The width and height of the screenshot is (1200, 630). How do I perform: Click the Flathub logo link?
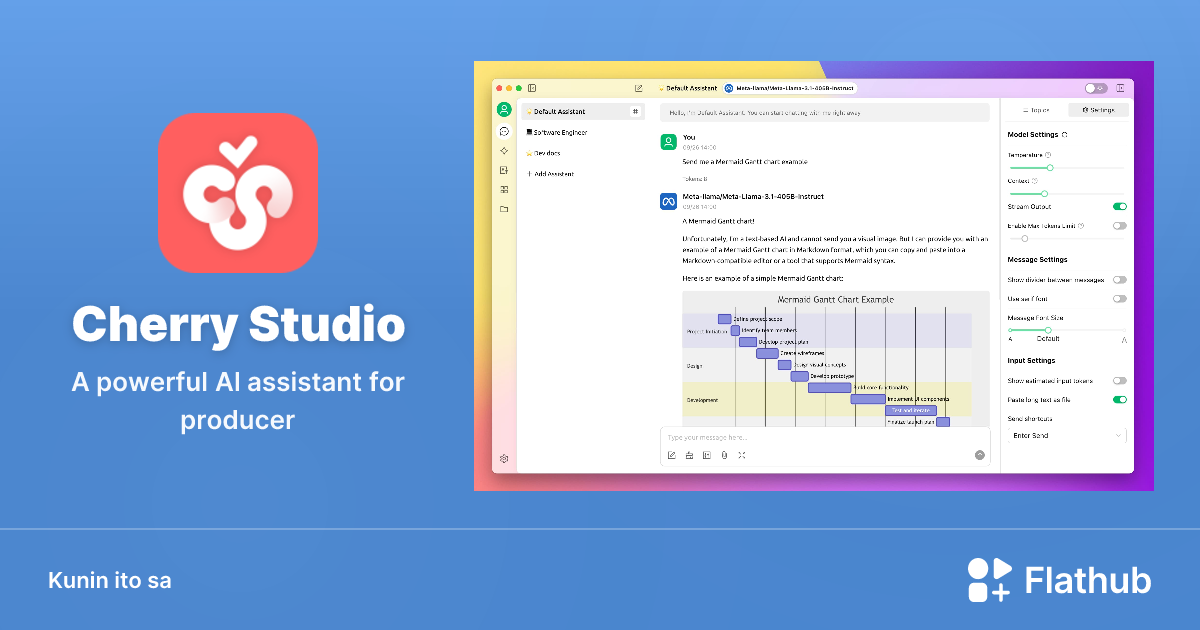tap(1060, 579)
